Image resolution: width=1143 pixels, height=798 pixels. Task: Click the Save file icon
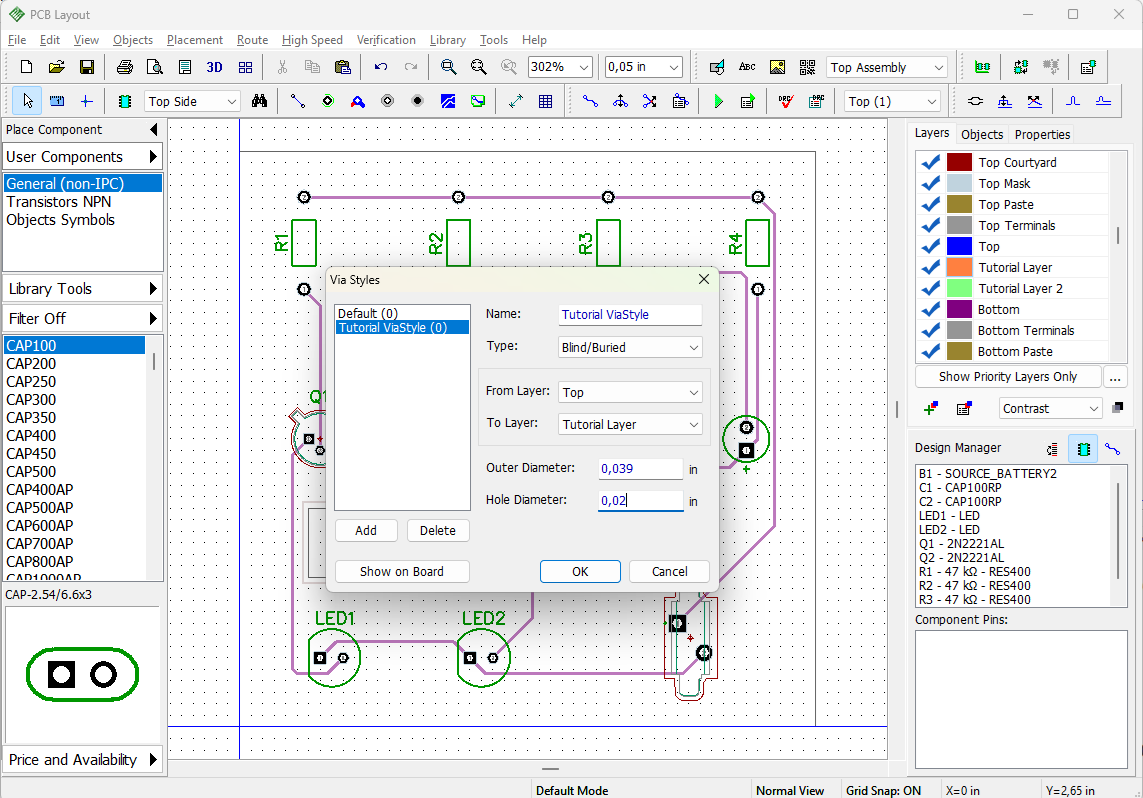tap(87, 67)
